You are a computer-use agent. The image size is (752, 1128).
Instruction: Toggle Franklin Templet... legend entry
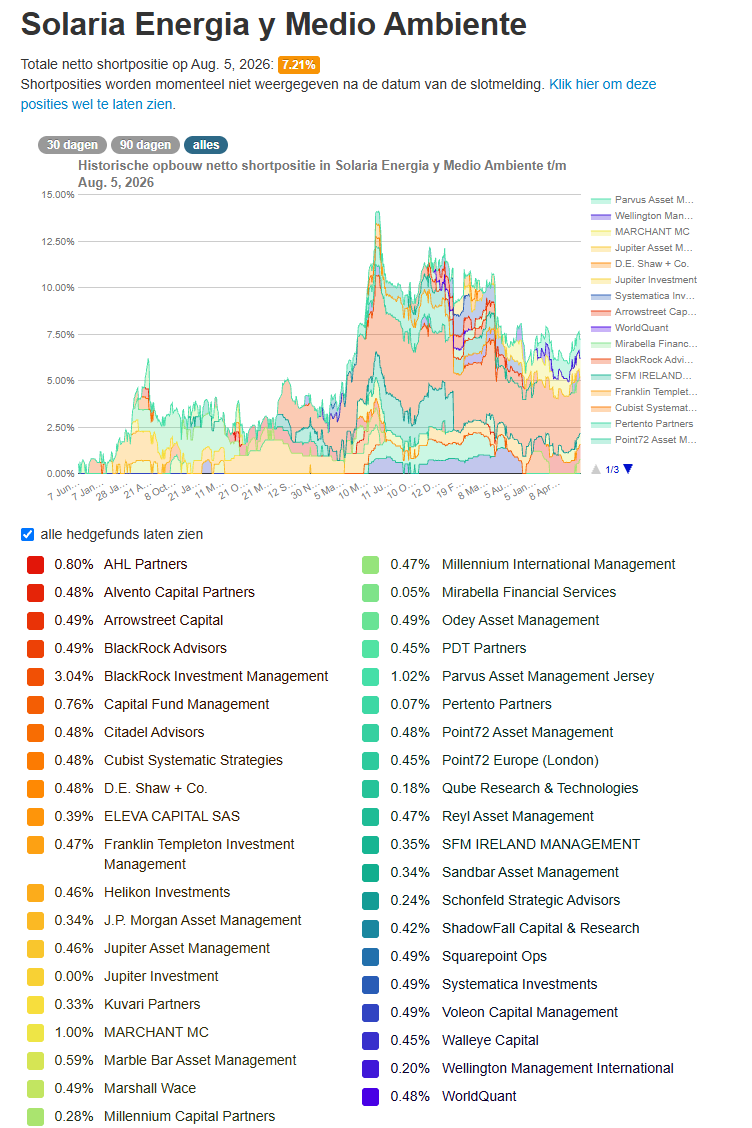(644, 392)
